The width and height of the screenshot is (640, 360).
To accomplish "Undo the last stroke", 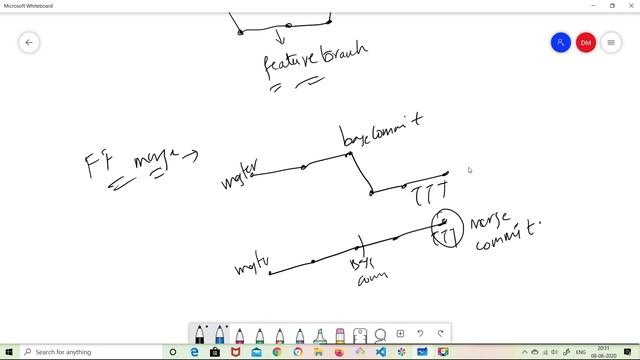I will coord(420,333).
